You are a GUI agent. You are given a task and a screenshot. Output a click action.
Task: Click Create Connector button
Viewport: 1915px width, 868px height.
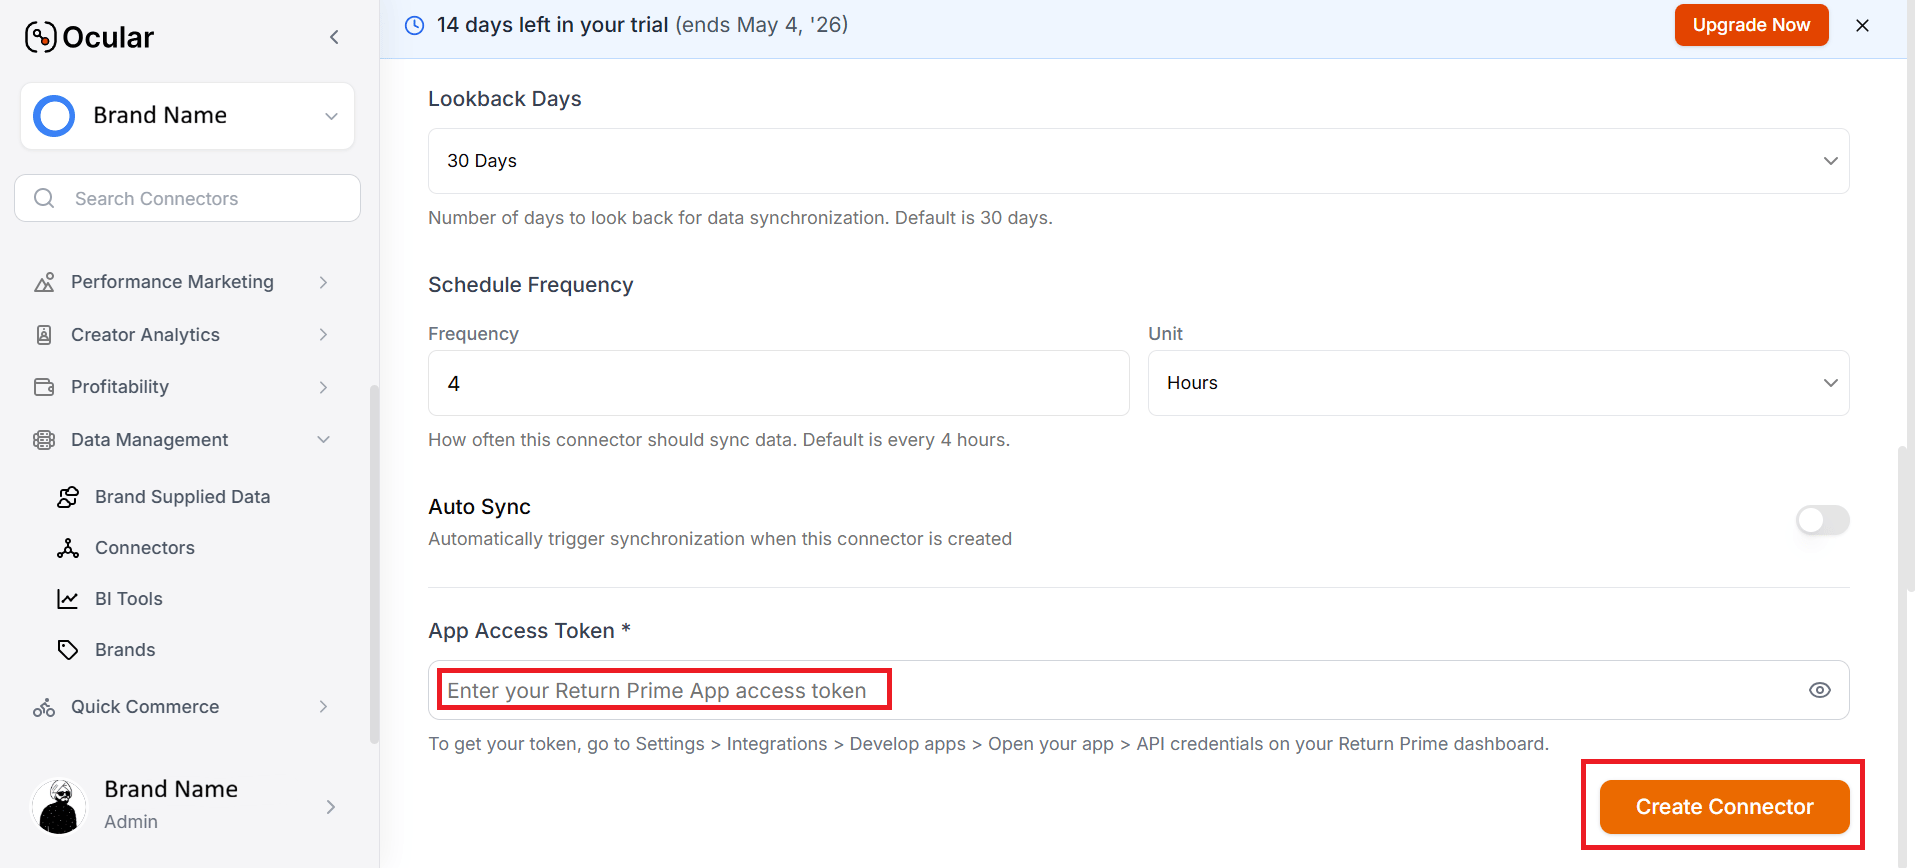tap(1724, 807)
